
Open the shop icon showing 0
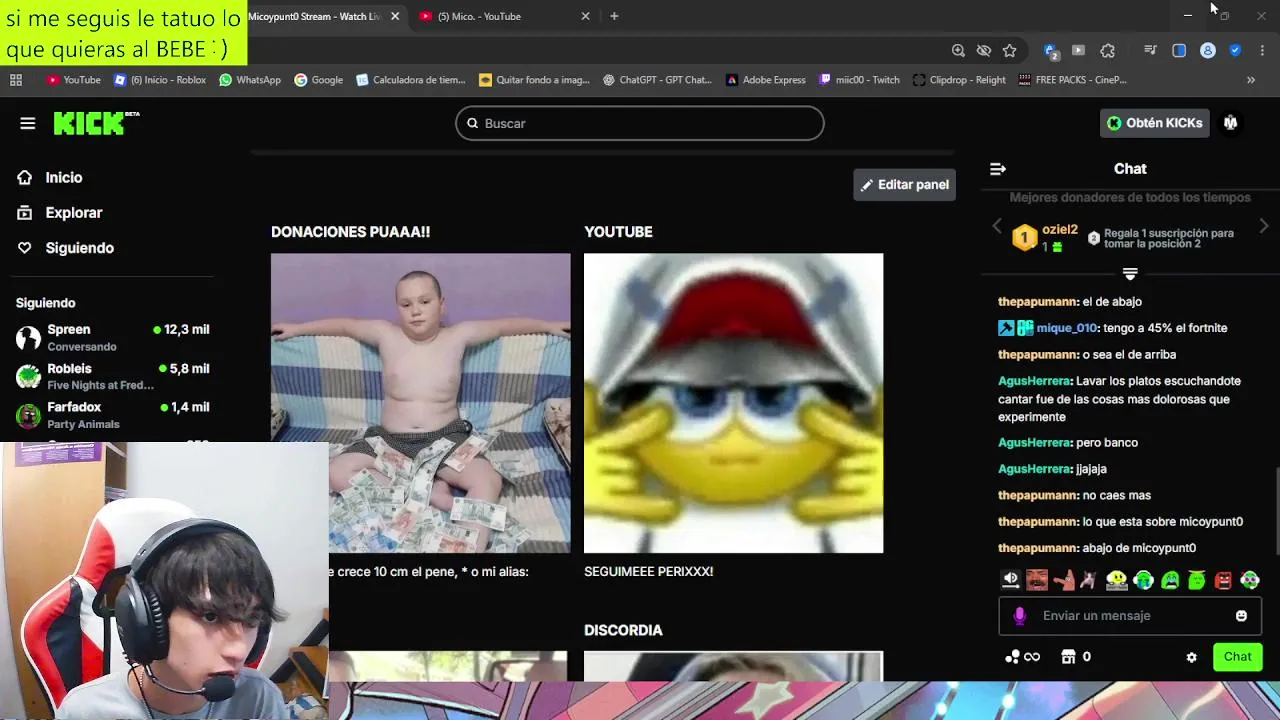coord(1076,657)
